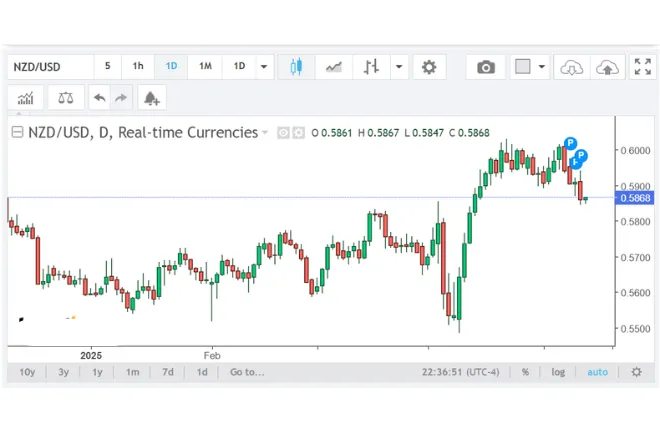The width and height of the screenshot is (660, 440).
Task: Click the 2025 time axis label
Action: (x=91, y=356)
